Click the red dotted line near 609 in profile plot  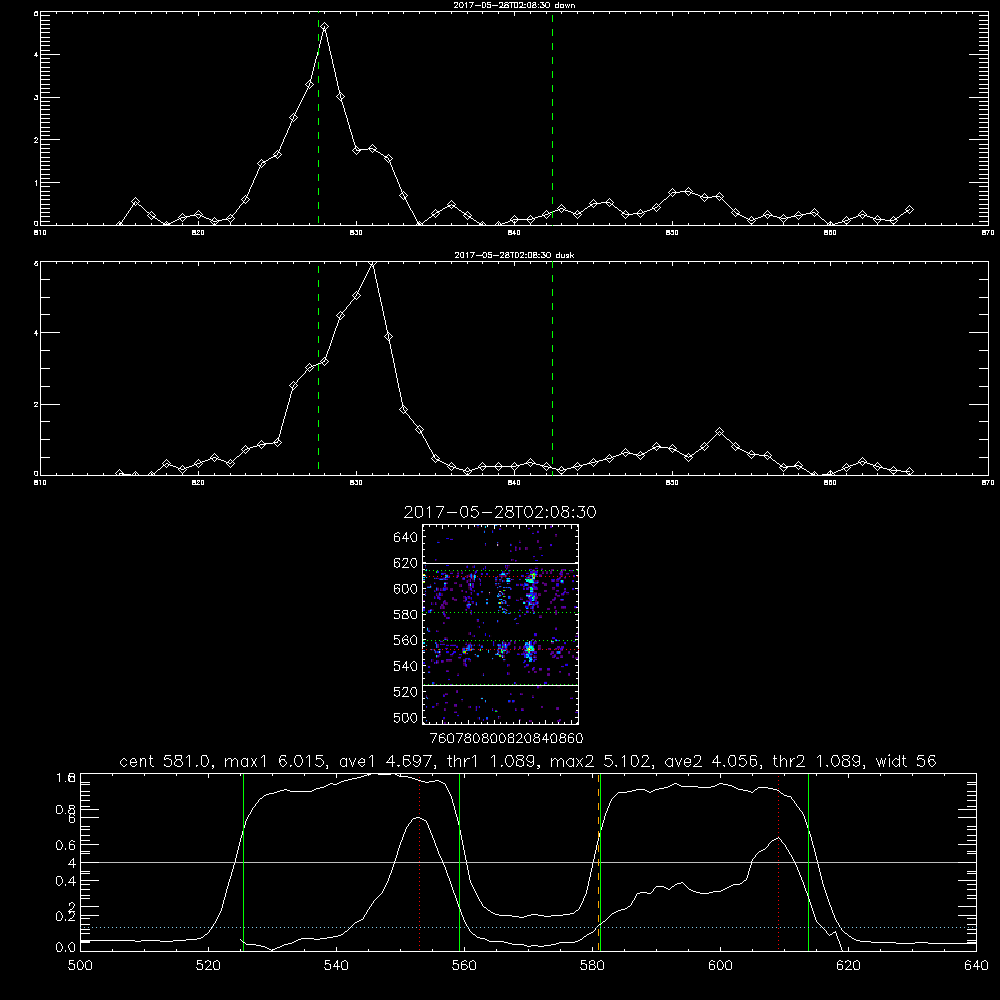[779, 864]
